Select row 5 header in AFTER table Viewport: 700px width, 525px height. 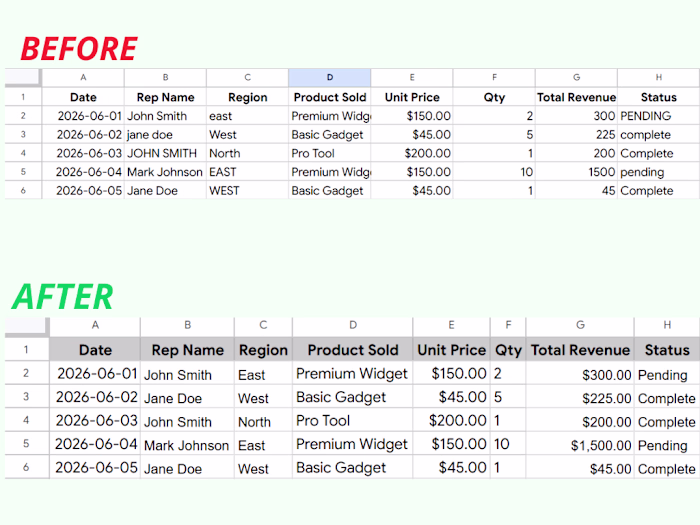pyautogui.click(x=26, y=444)
